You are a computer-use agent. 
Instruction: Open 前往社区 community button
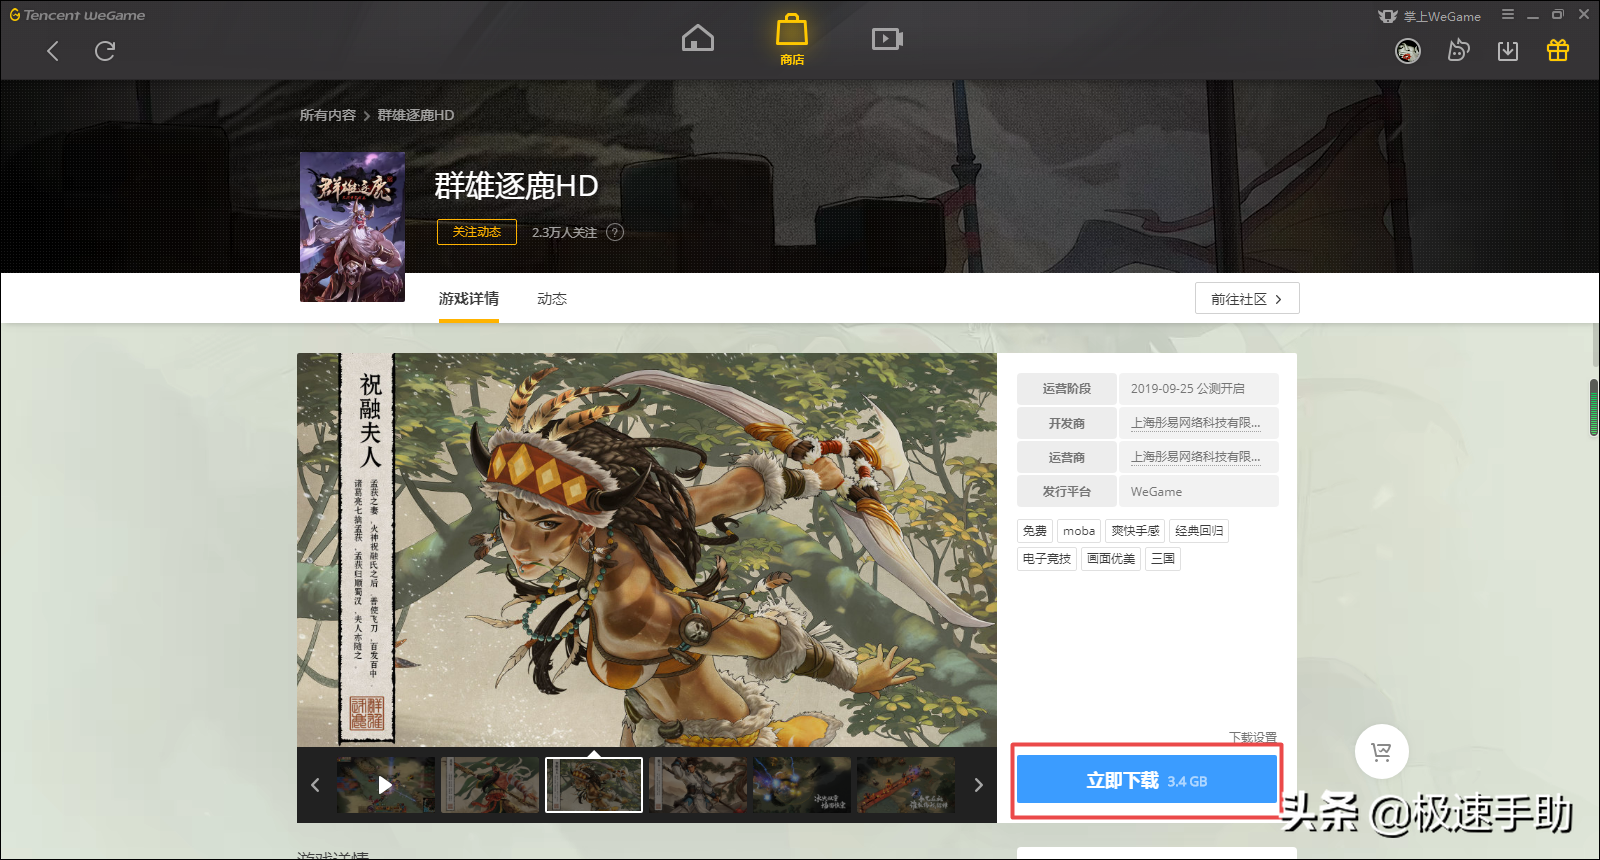tap(1246, 299)
